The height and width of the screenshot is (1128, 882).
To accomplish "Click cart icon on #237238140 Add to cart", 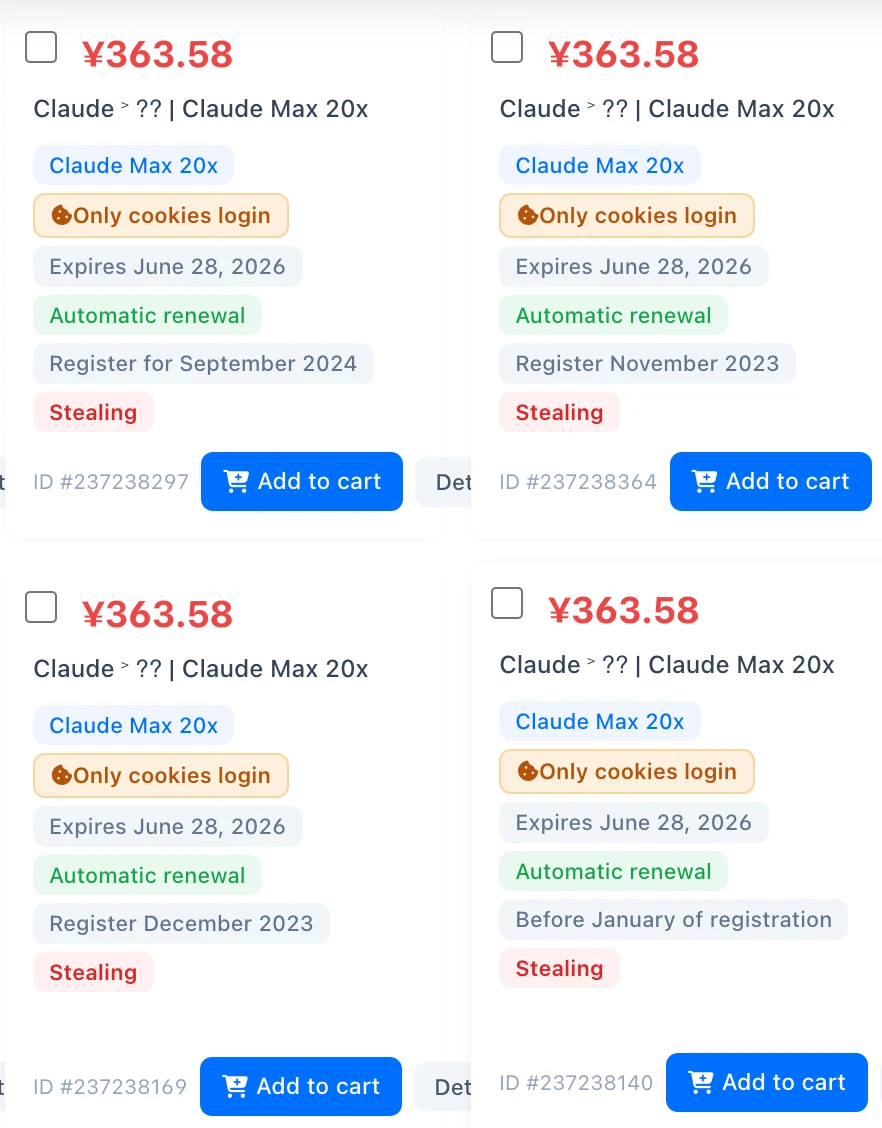I will click(x=701, y=1082).
